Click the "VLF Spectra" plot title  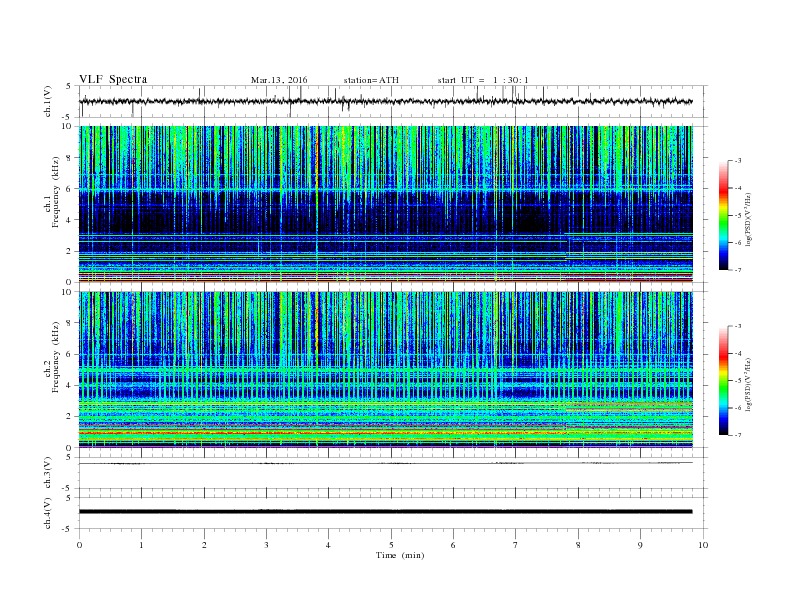tap(113, 80)
